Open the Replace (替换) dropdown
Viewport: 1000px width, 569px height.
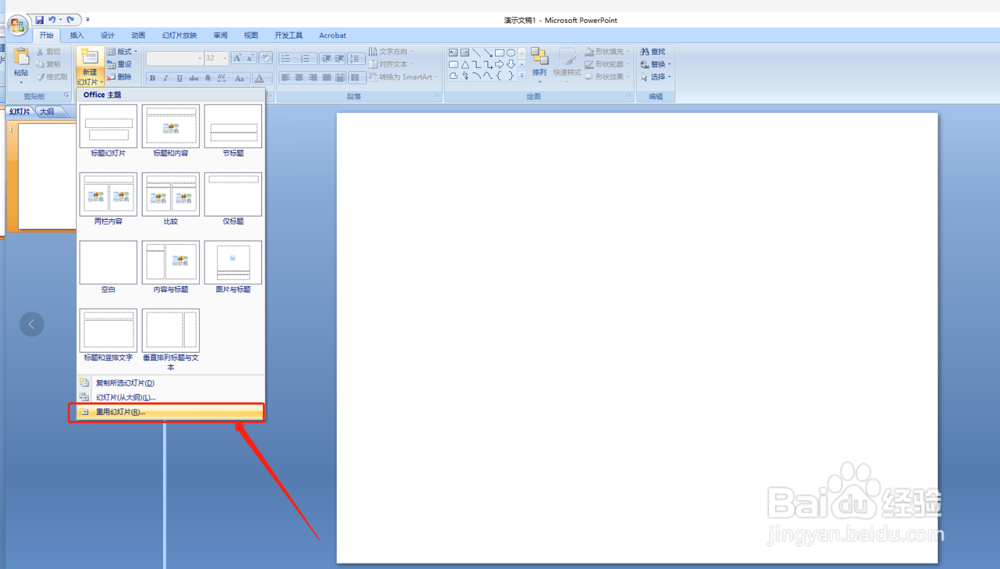(656, 64)
